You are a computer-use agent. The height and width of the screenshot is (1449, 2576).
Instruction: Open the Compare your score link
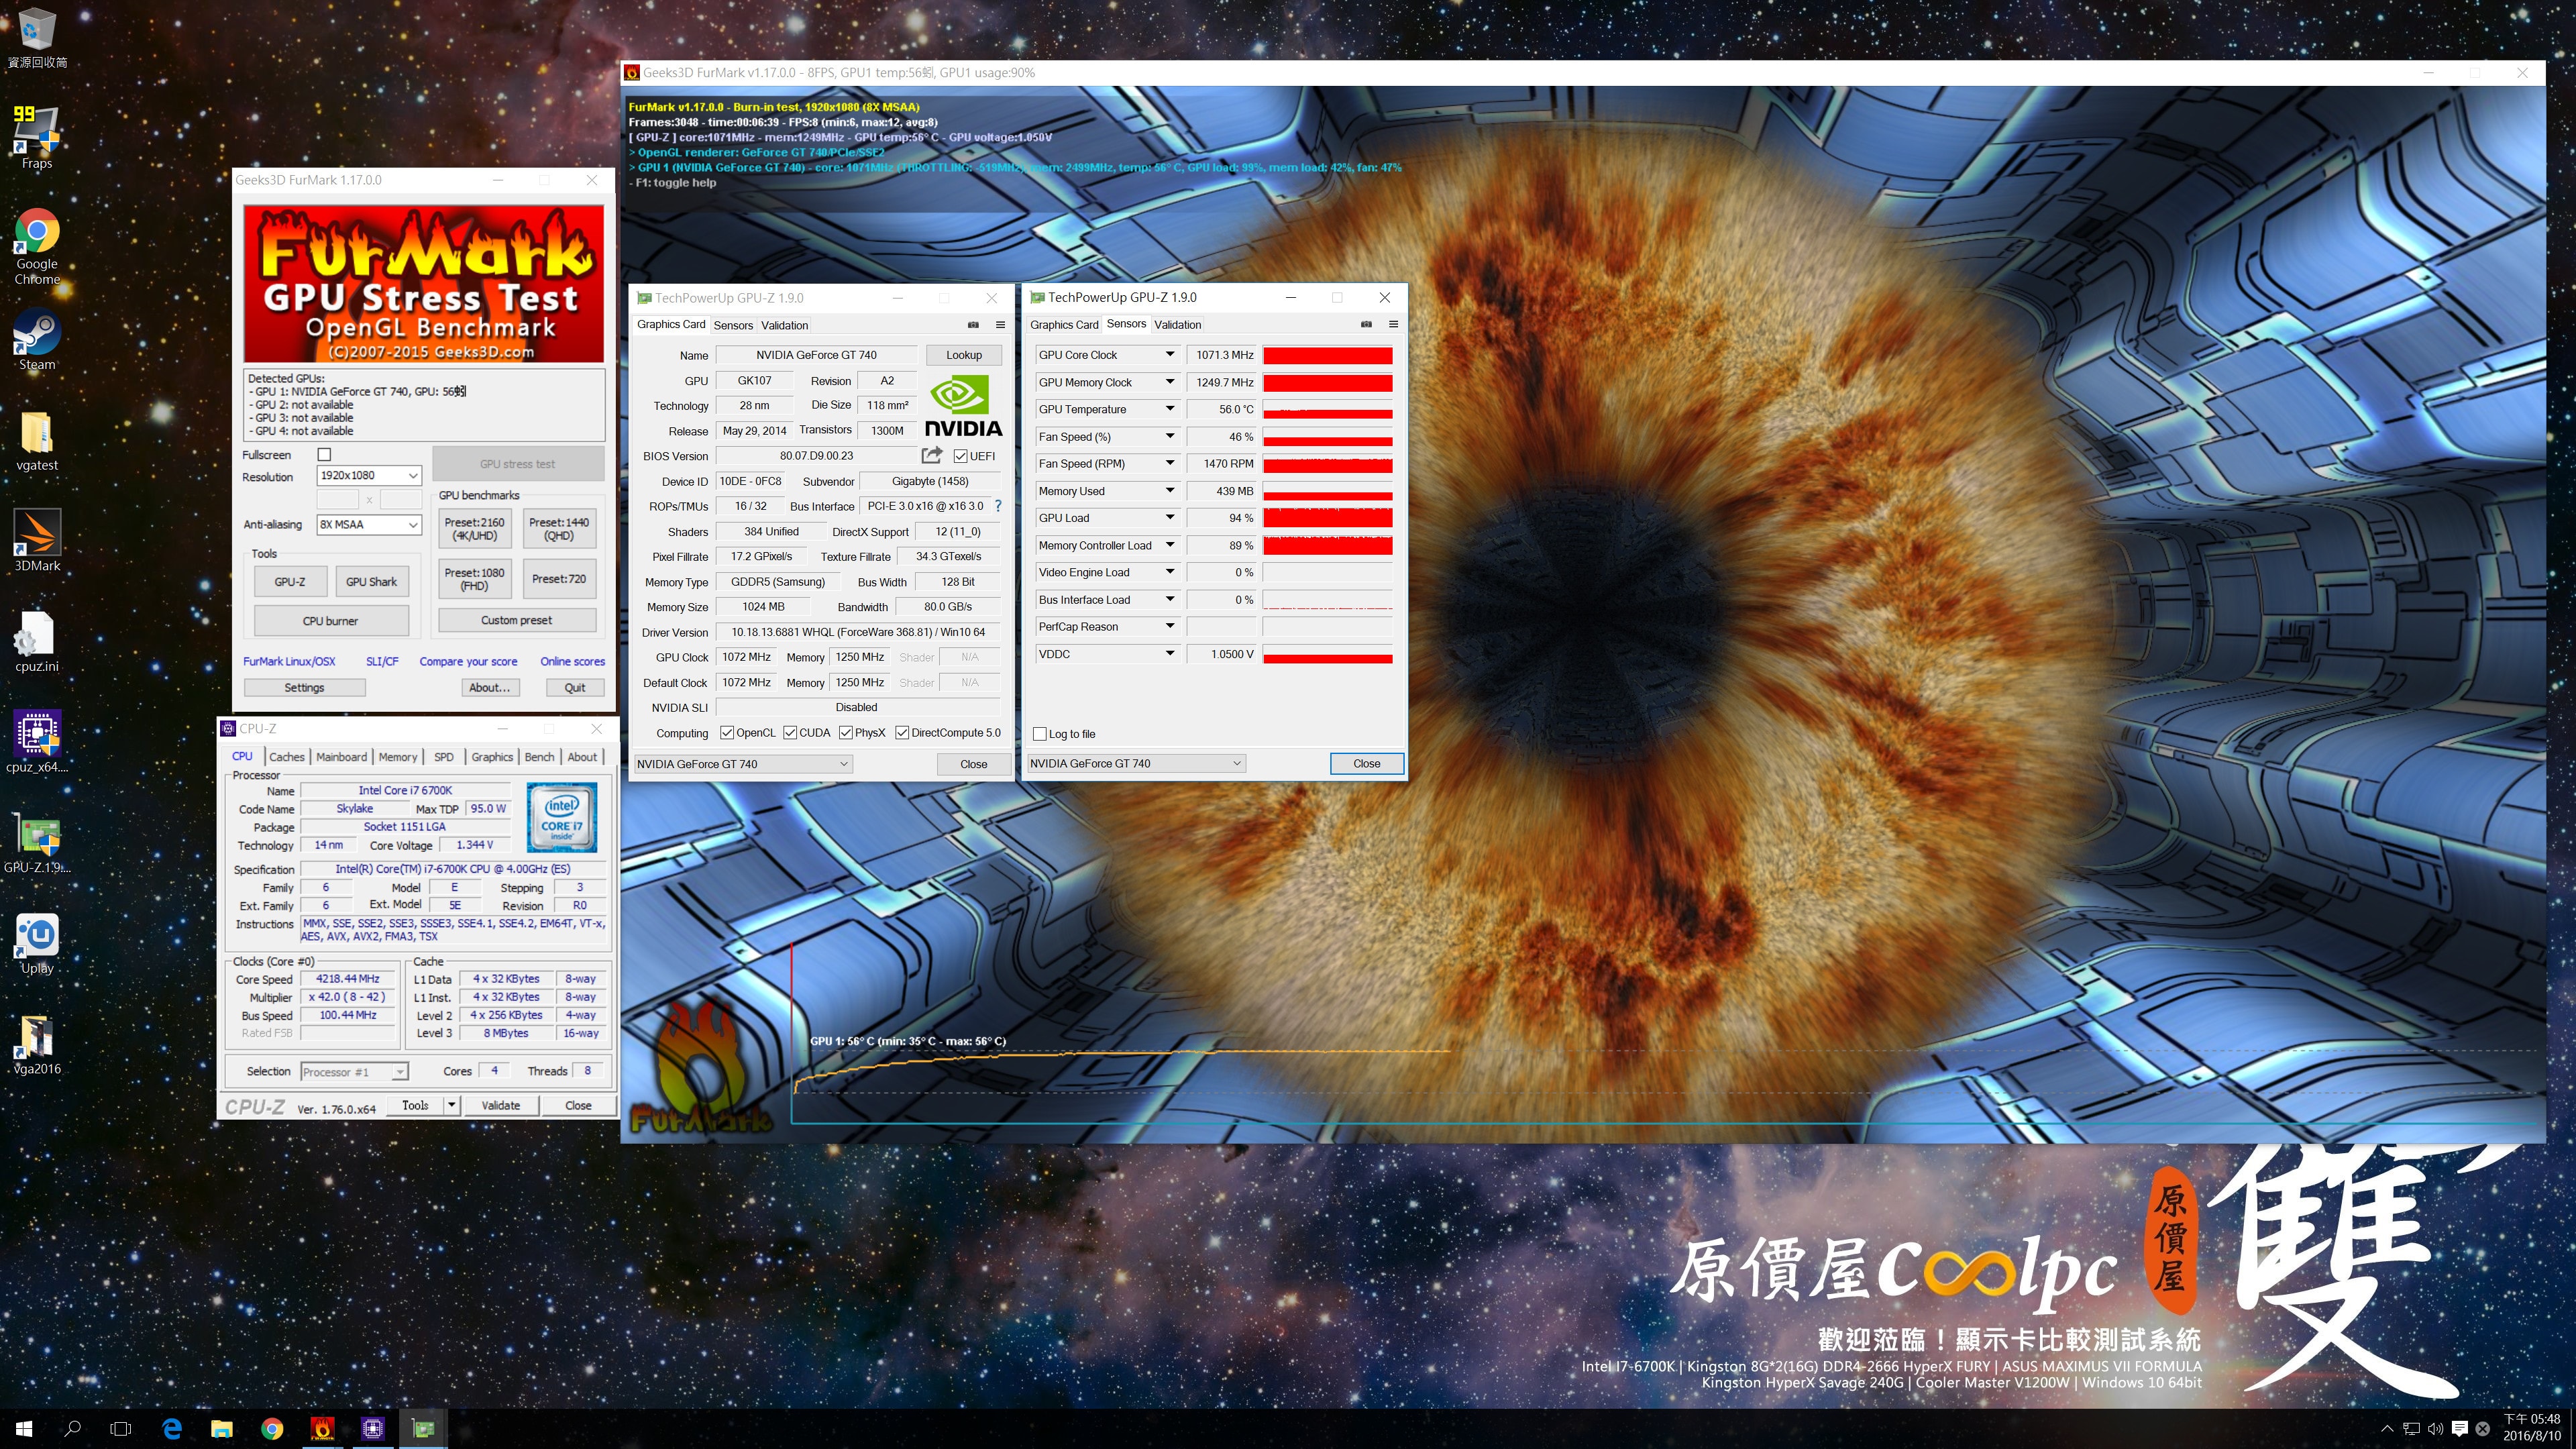pos(468,662)
